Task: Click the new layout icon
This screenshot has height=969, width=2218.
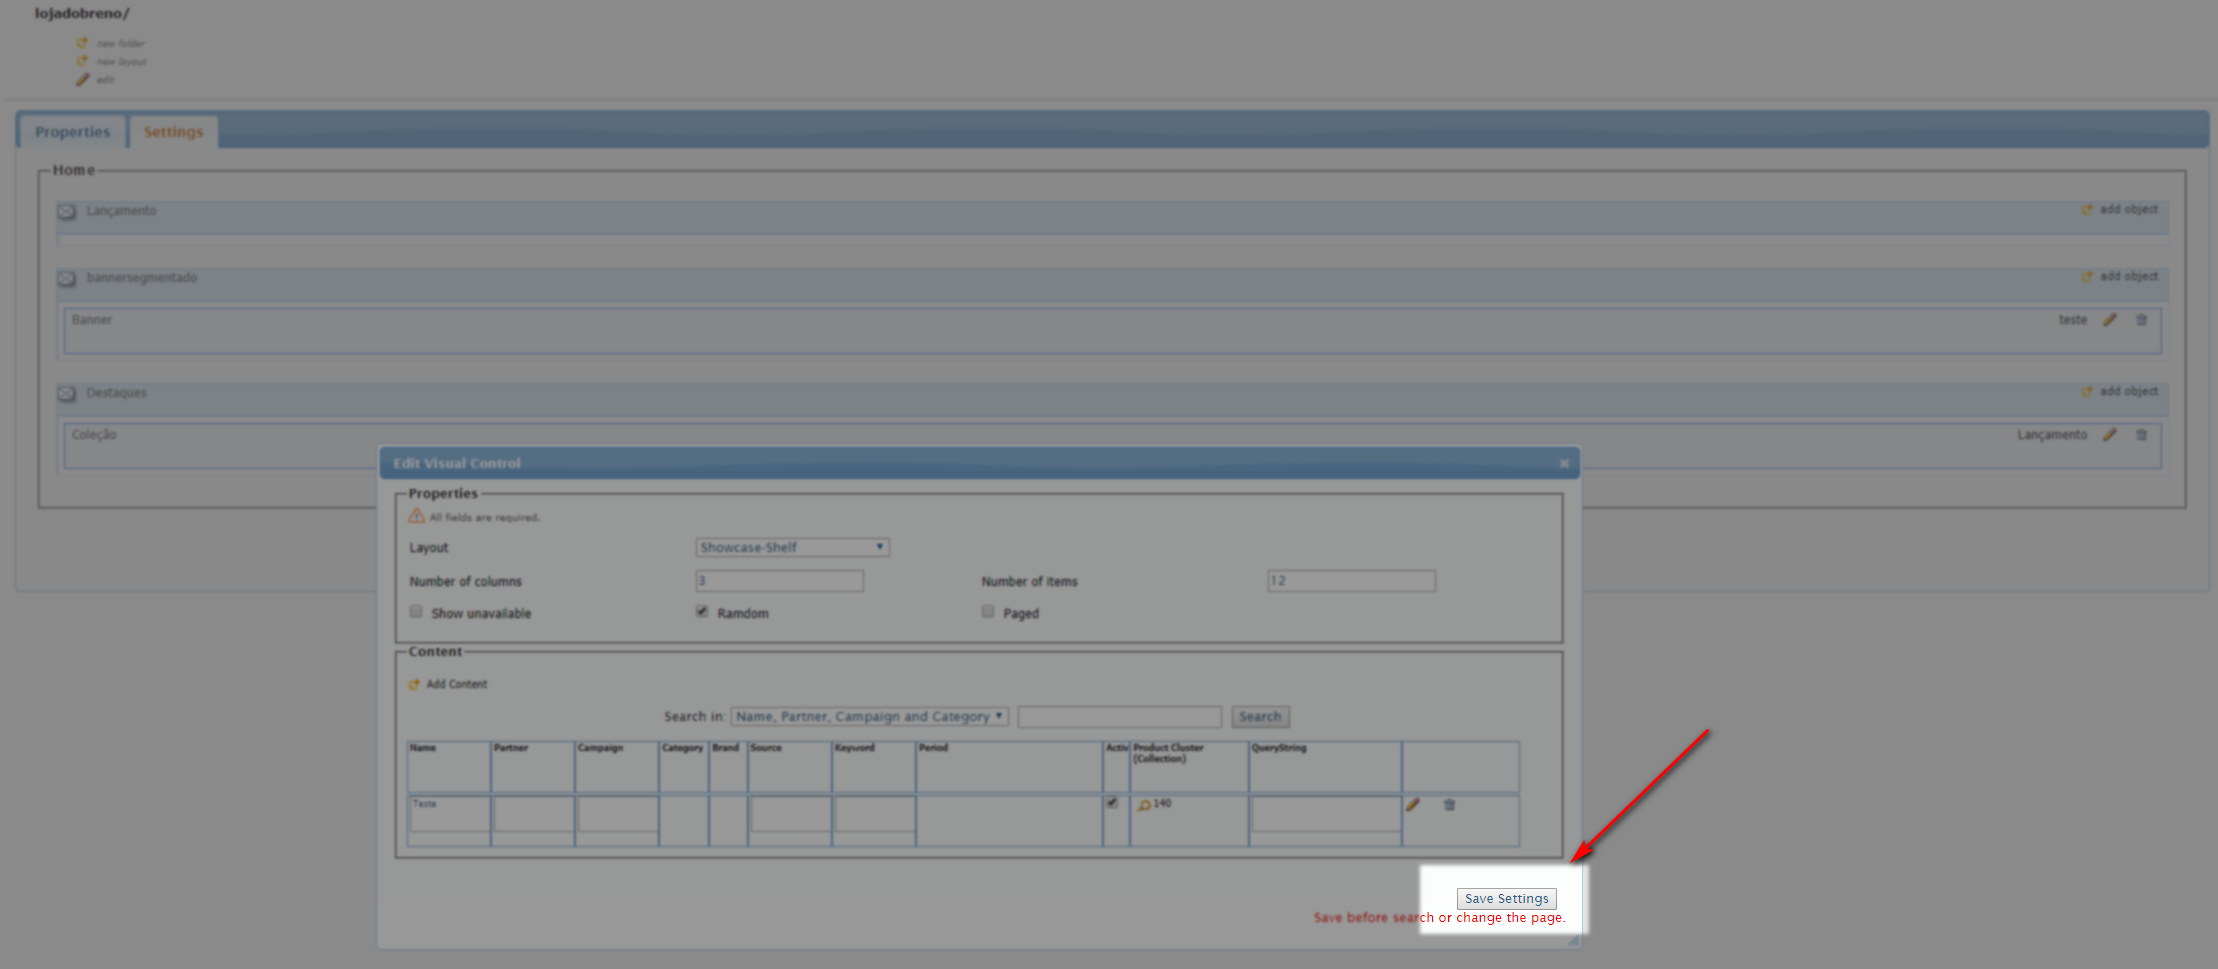Action: point(82,61)
